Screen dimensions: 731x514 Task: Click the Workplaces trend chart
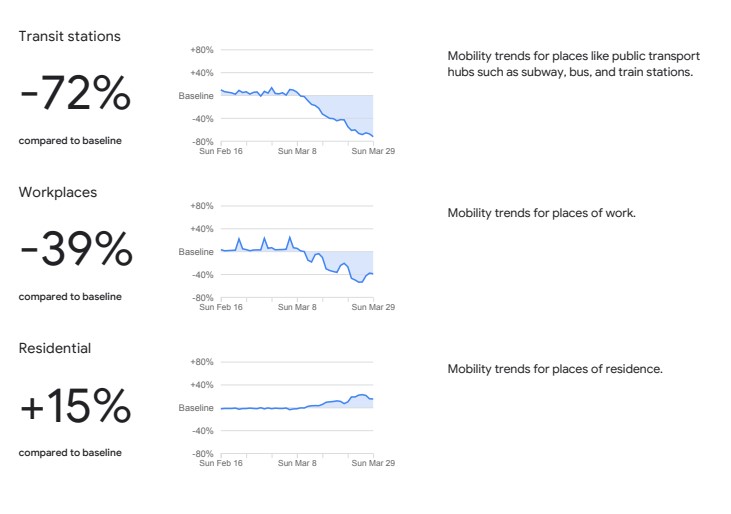(296, 253)
